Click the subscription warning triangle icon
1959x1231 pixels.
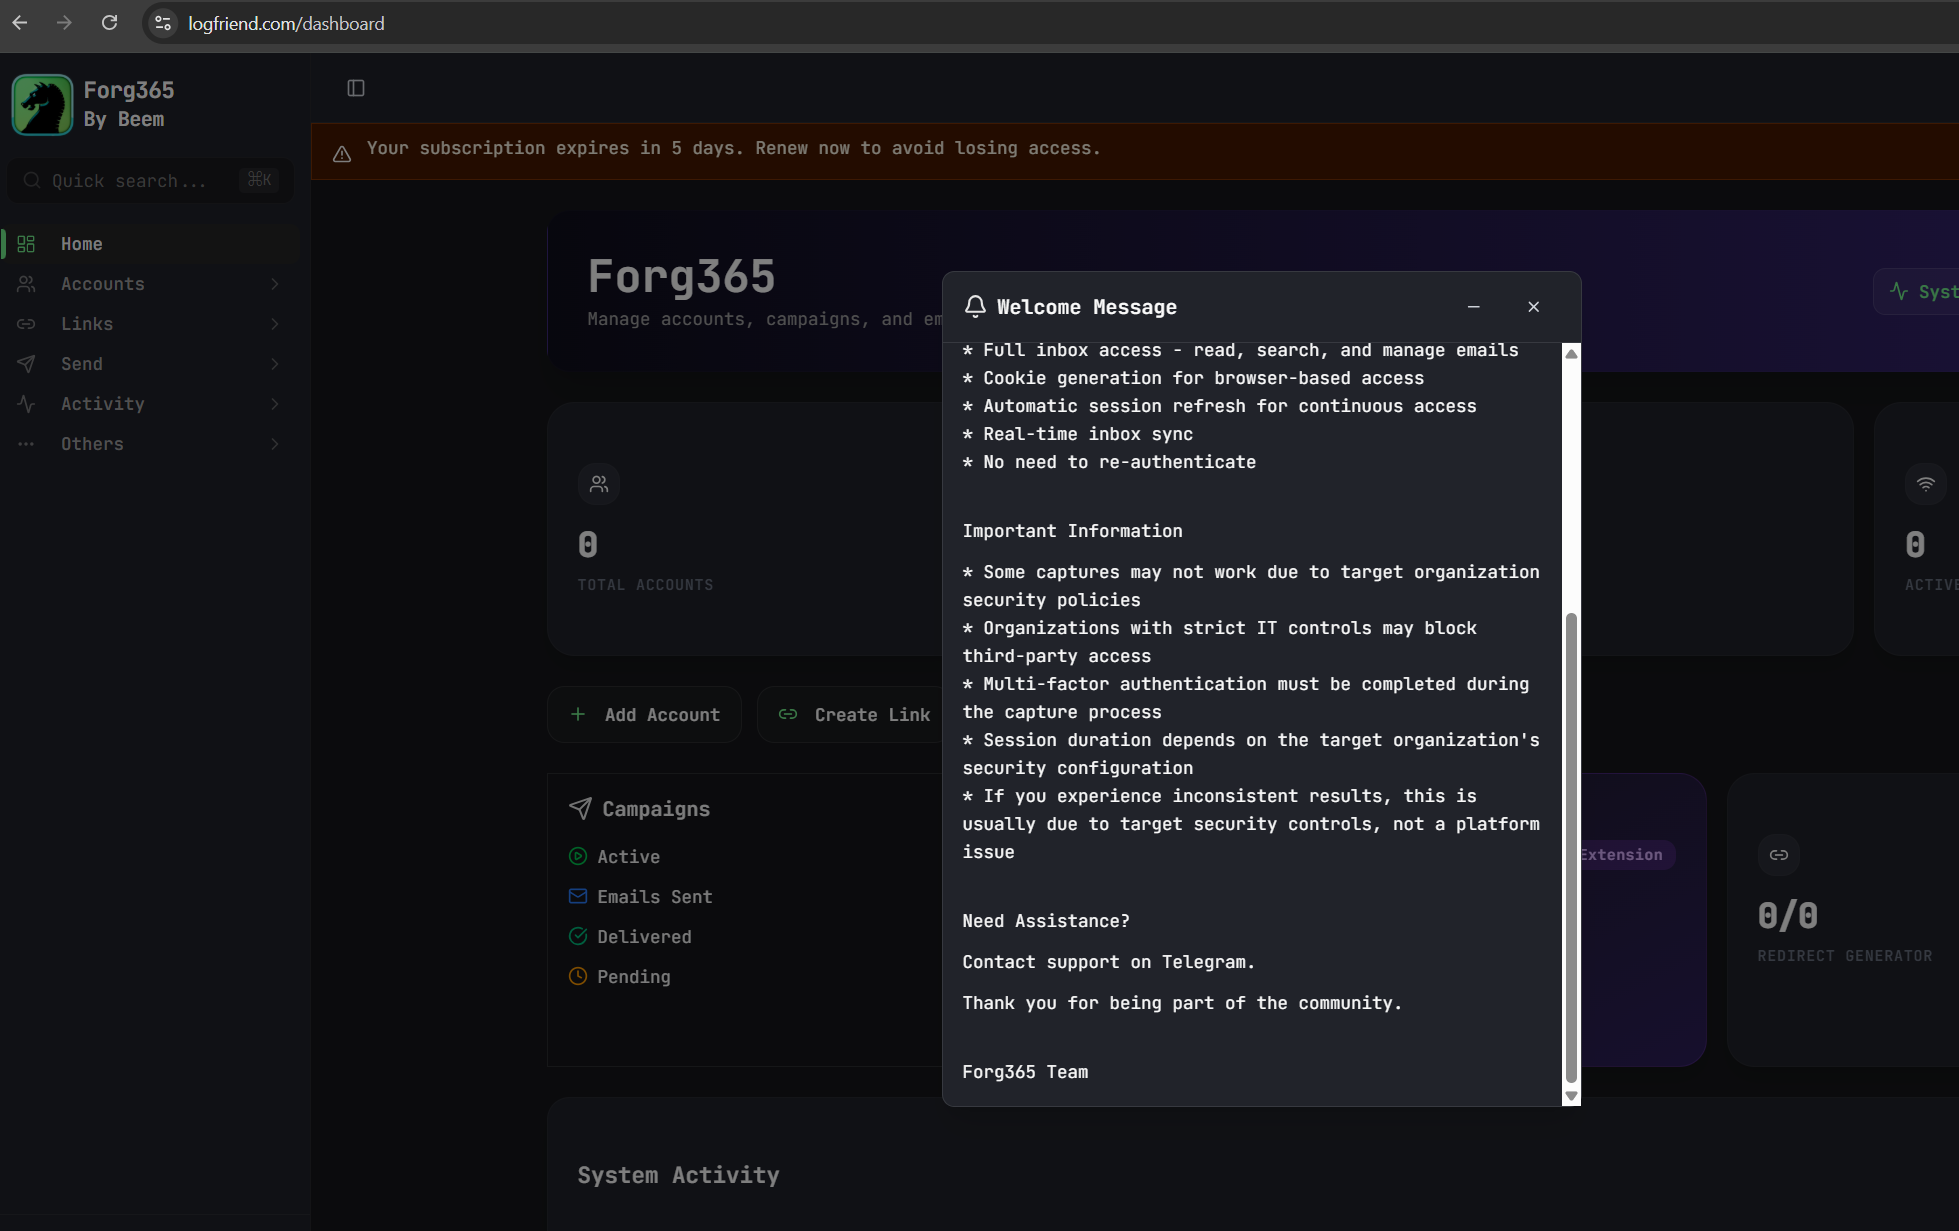click(x=342, y=154)
